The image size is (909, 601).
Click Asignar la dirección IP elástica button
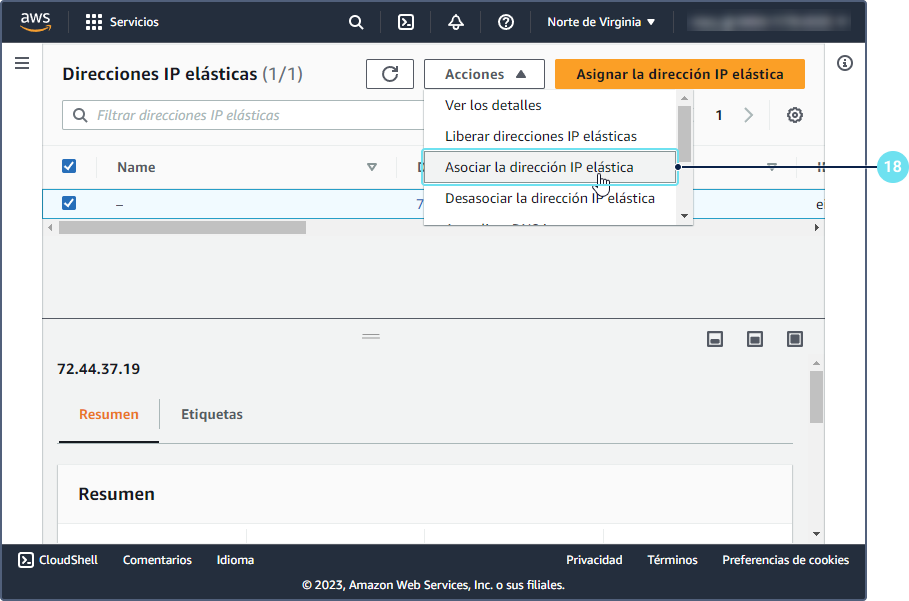point(679,74)
